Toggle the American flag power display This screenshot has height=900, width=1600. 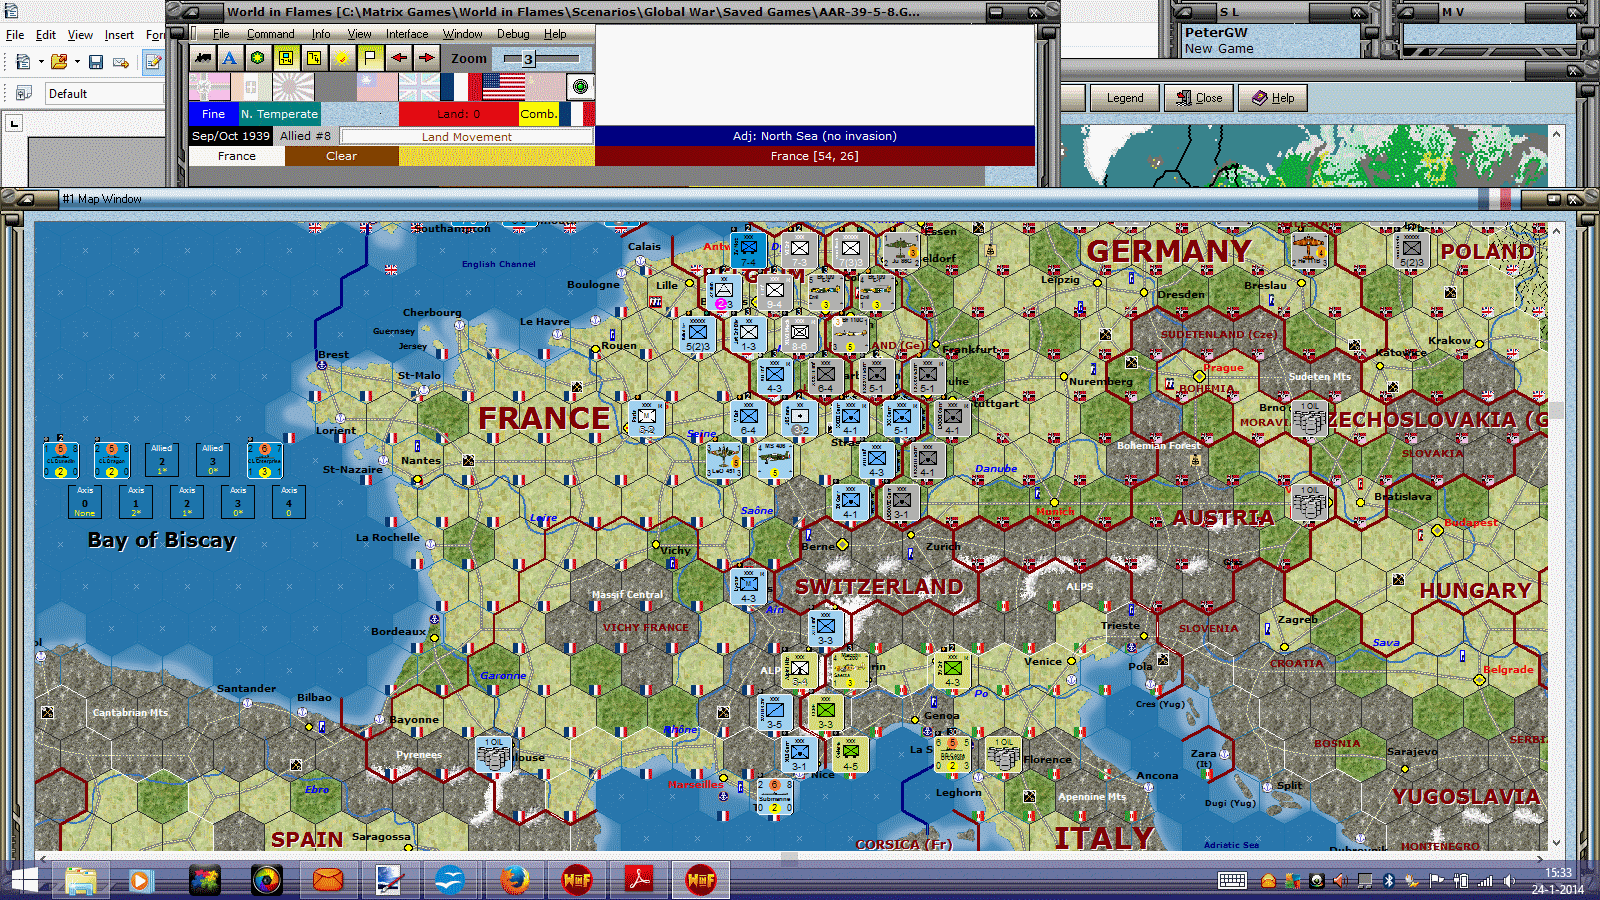[x=505, y=87]
